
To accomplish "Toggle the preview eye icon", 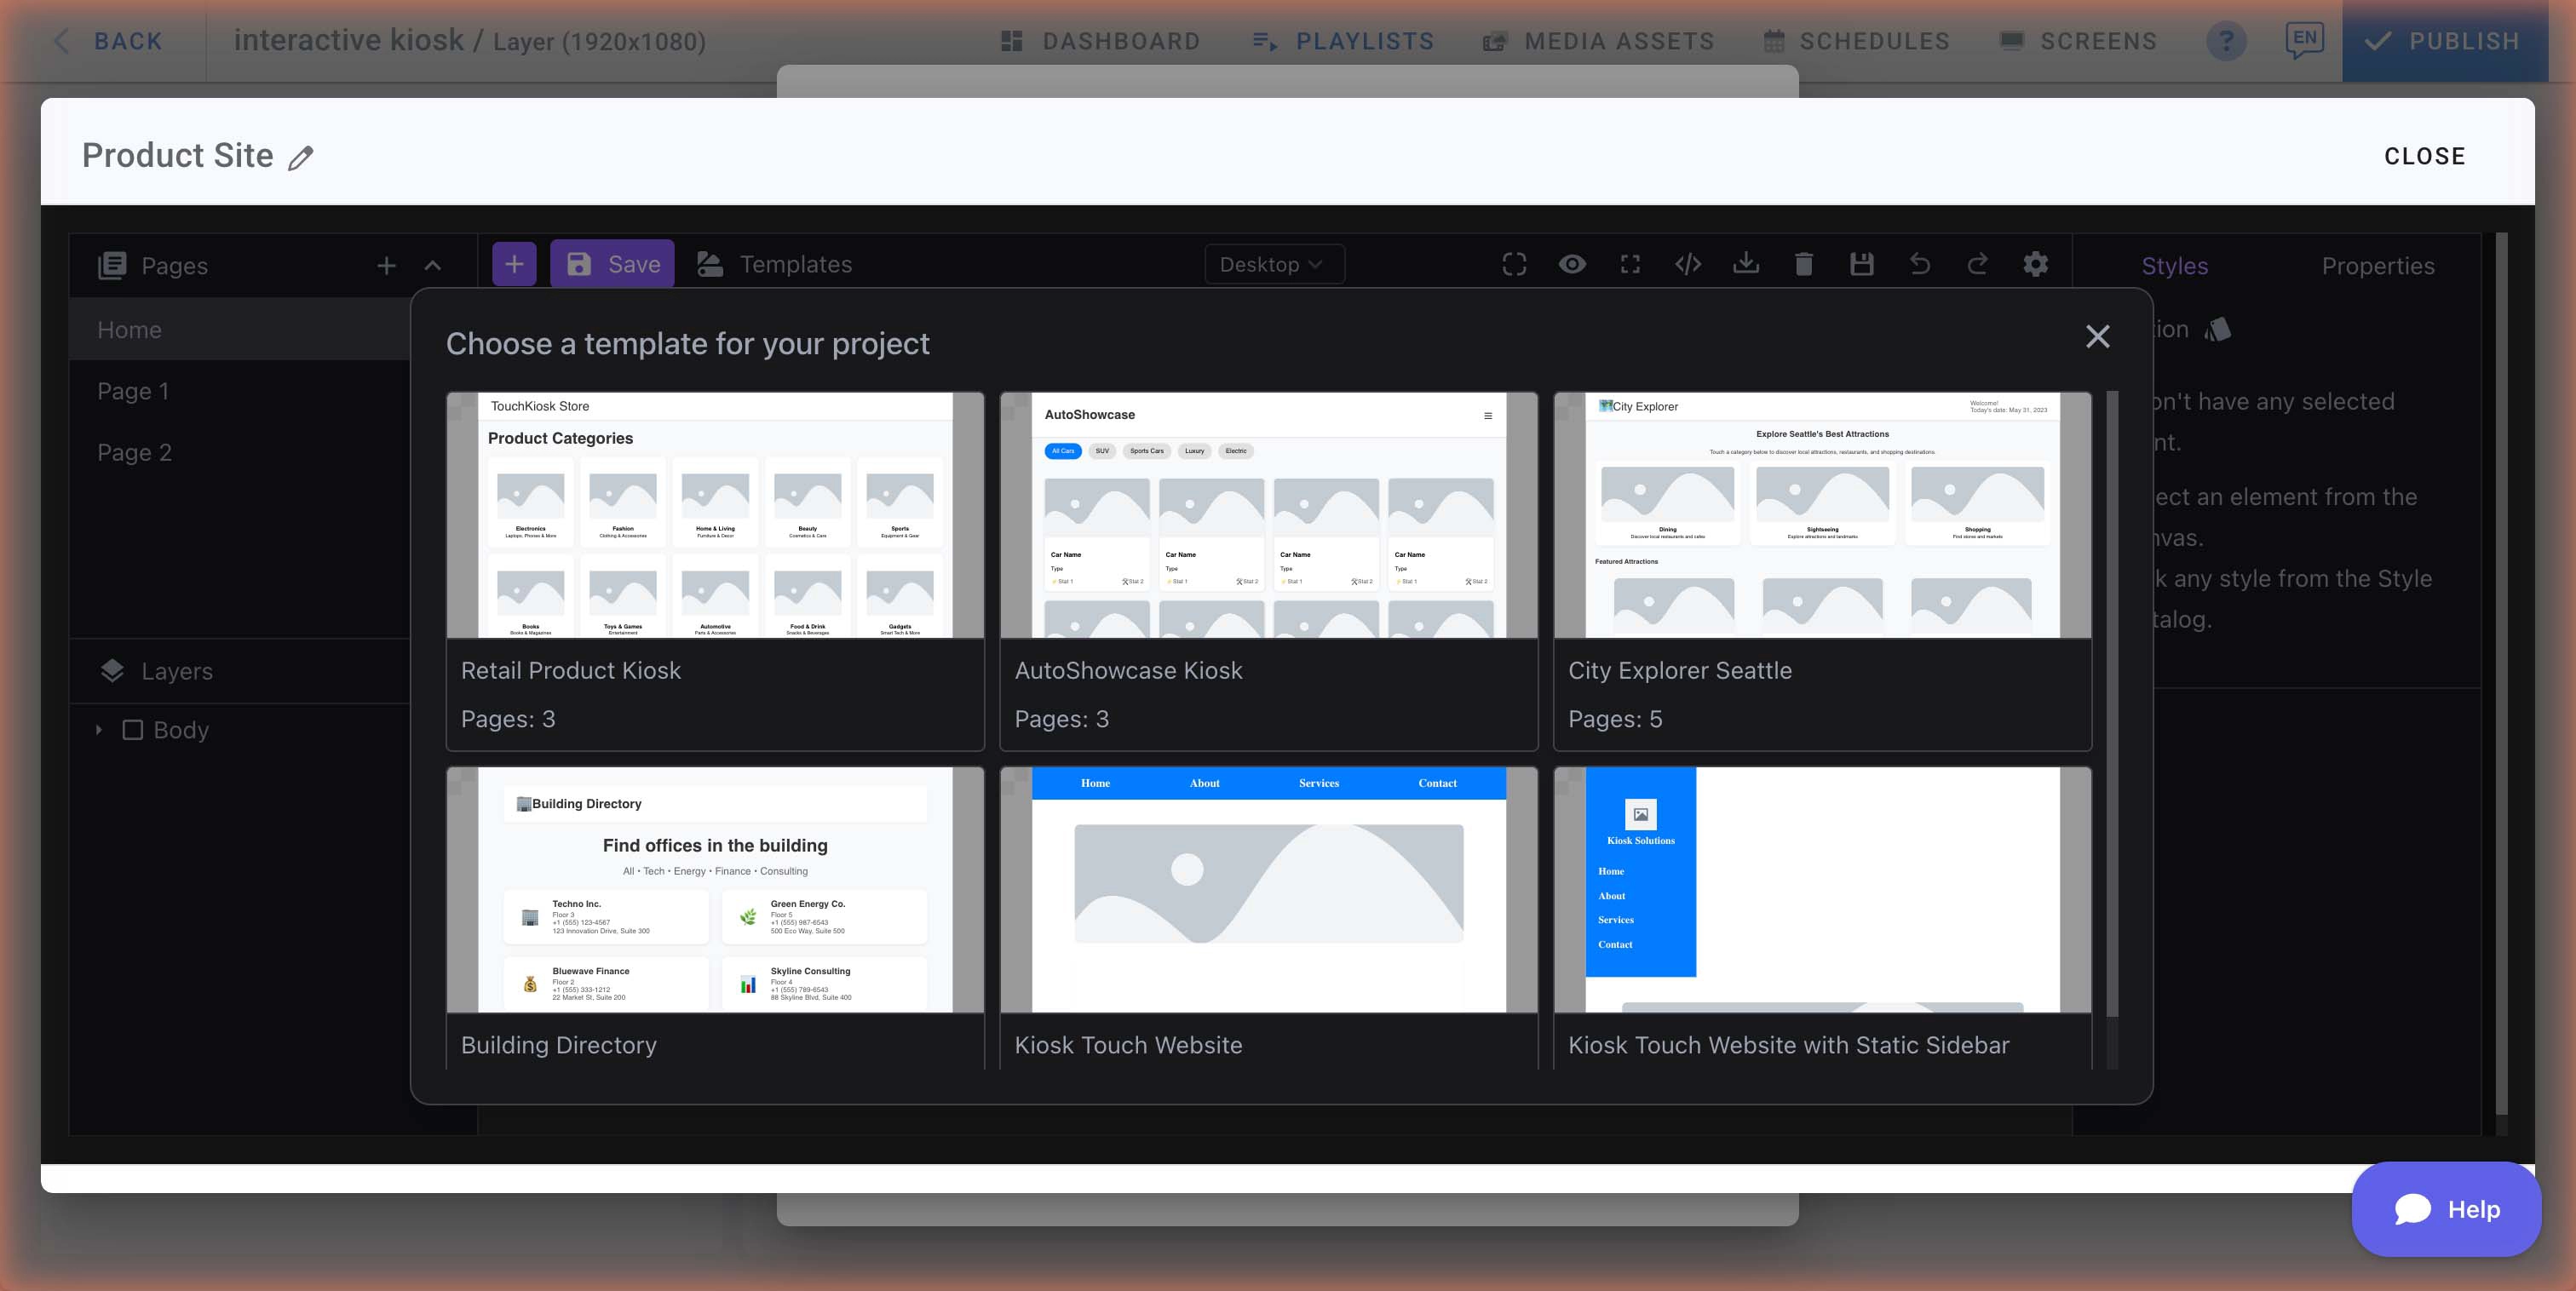I will point(1572,264).
